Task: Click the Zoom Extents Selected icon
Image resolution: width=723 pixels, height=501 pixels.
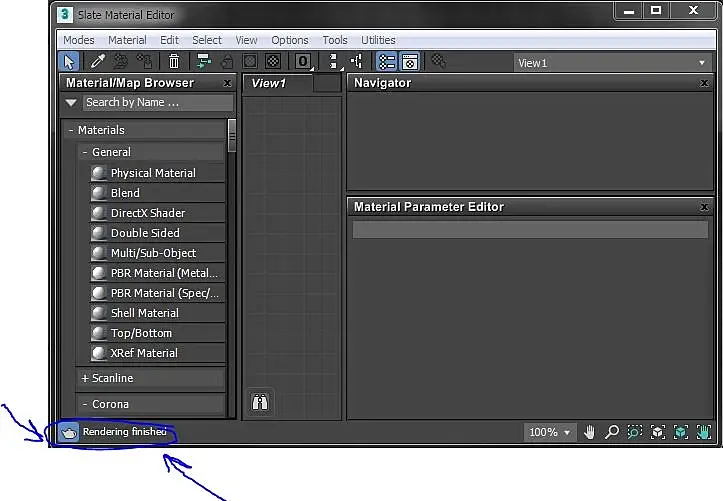Action: [x=681, y=432]
